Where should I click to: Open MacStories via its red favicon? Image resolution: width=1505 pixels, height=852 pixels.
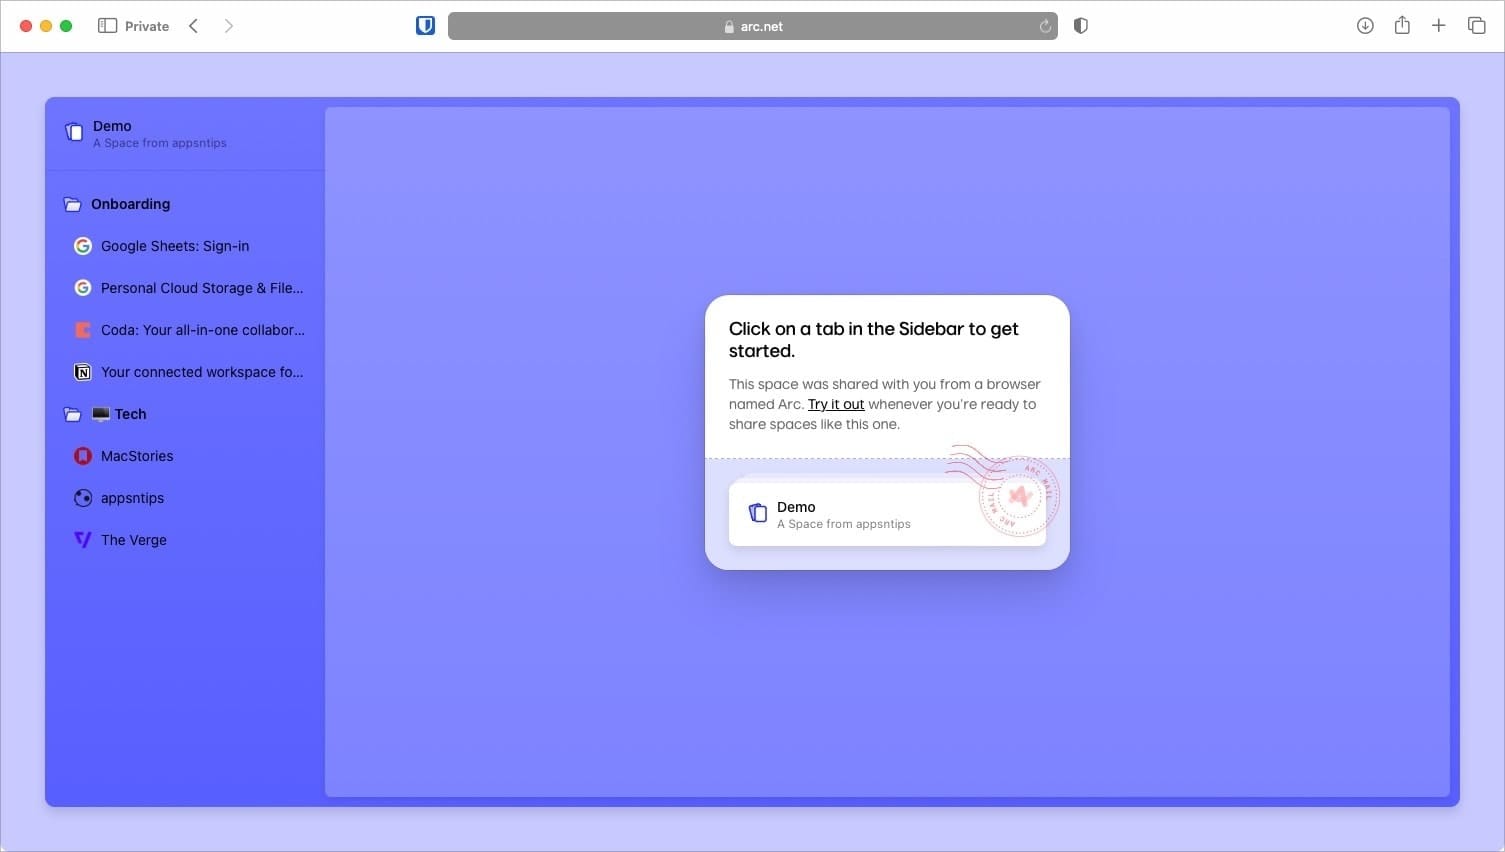pos(83,455)
